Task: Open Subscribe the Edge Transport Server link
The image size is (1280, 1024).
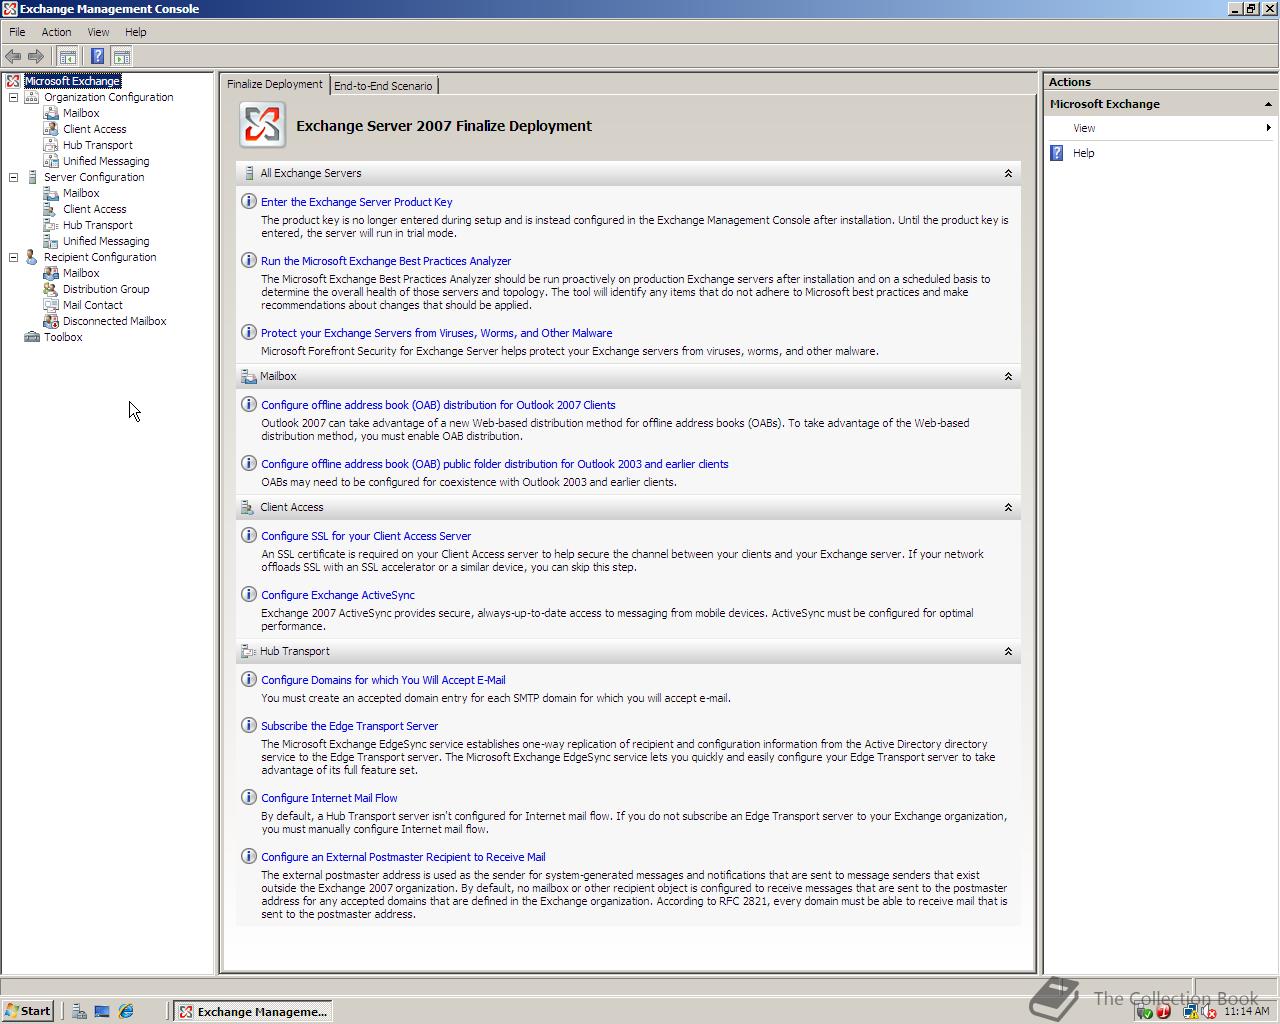Action: [349, 726]
